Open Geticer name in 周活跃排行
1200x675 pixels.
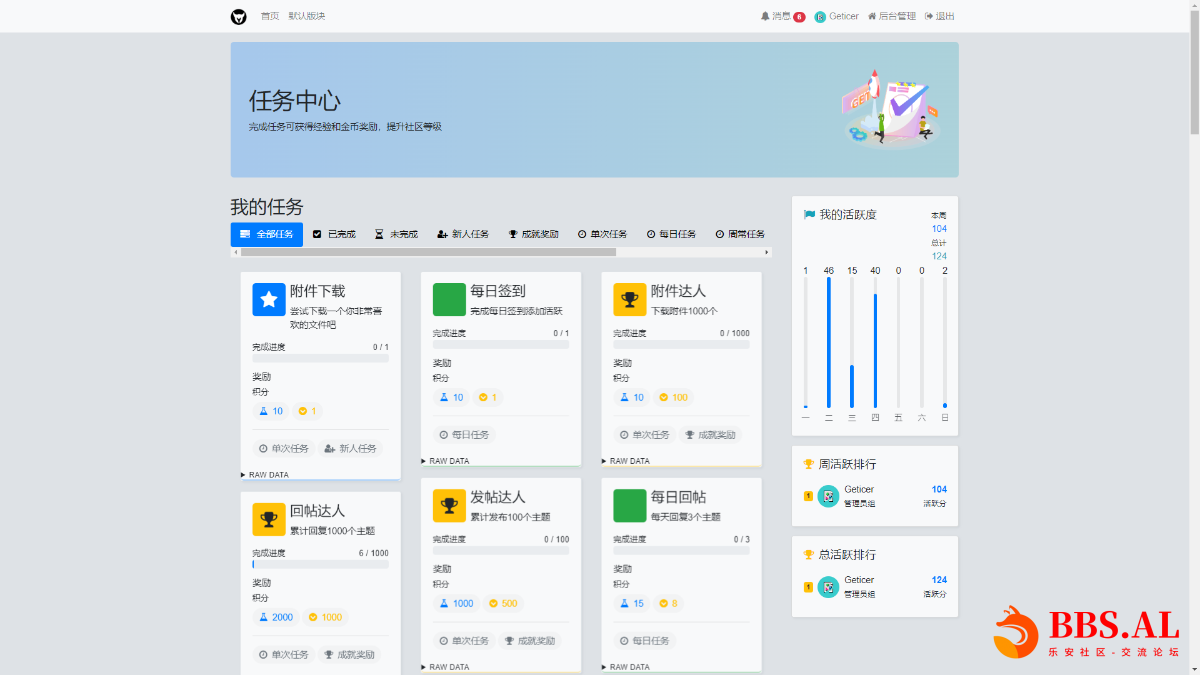[x=859, y=489]
